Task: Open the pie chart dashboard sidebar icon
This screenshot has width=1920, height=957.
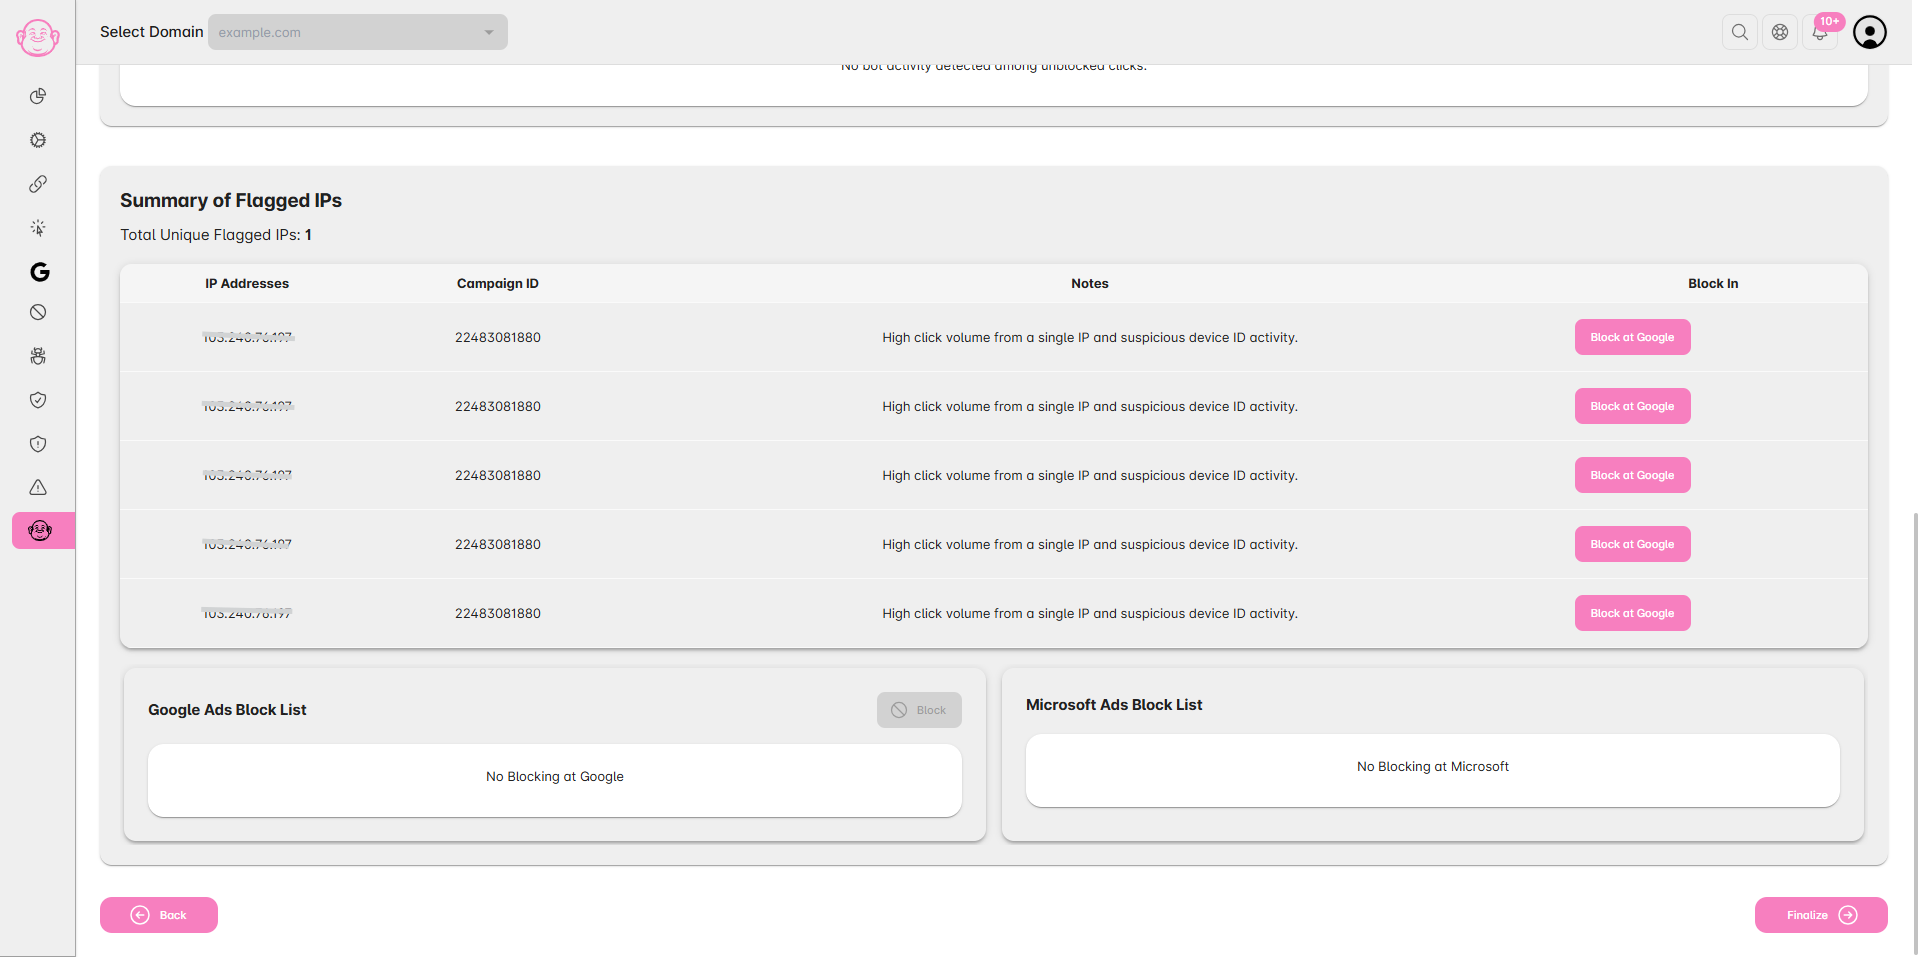Action: (38, 96)
